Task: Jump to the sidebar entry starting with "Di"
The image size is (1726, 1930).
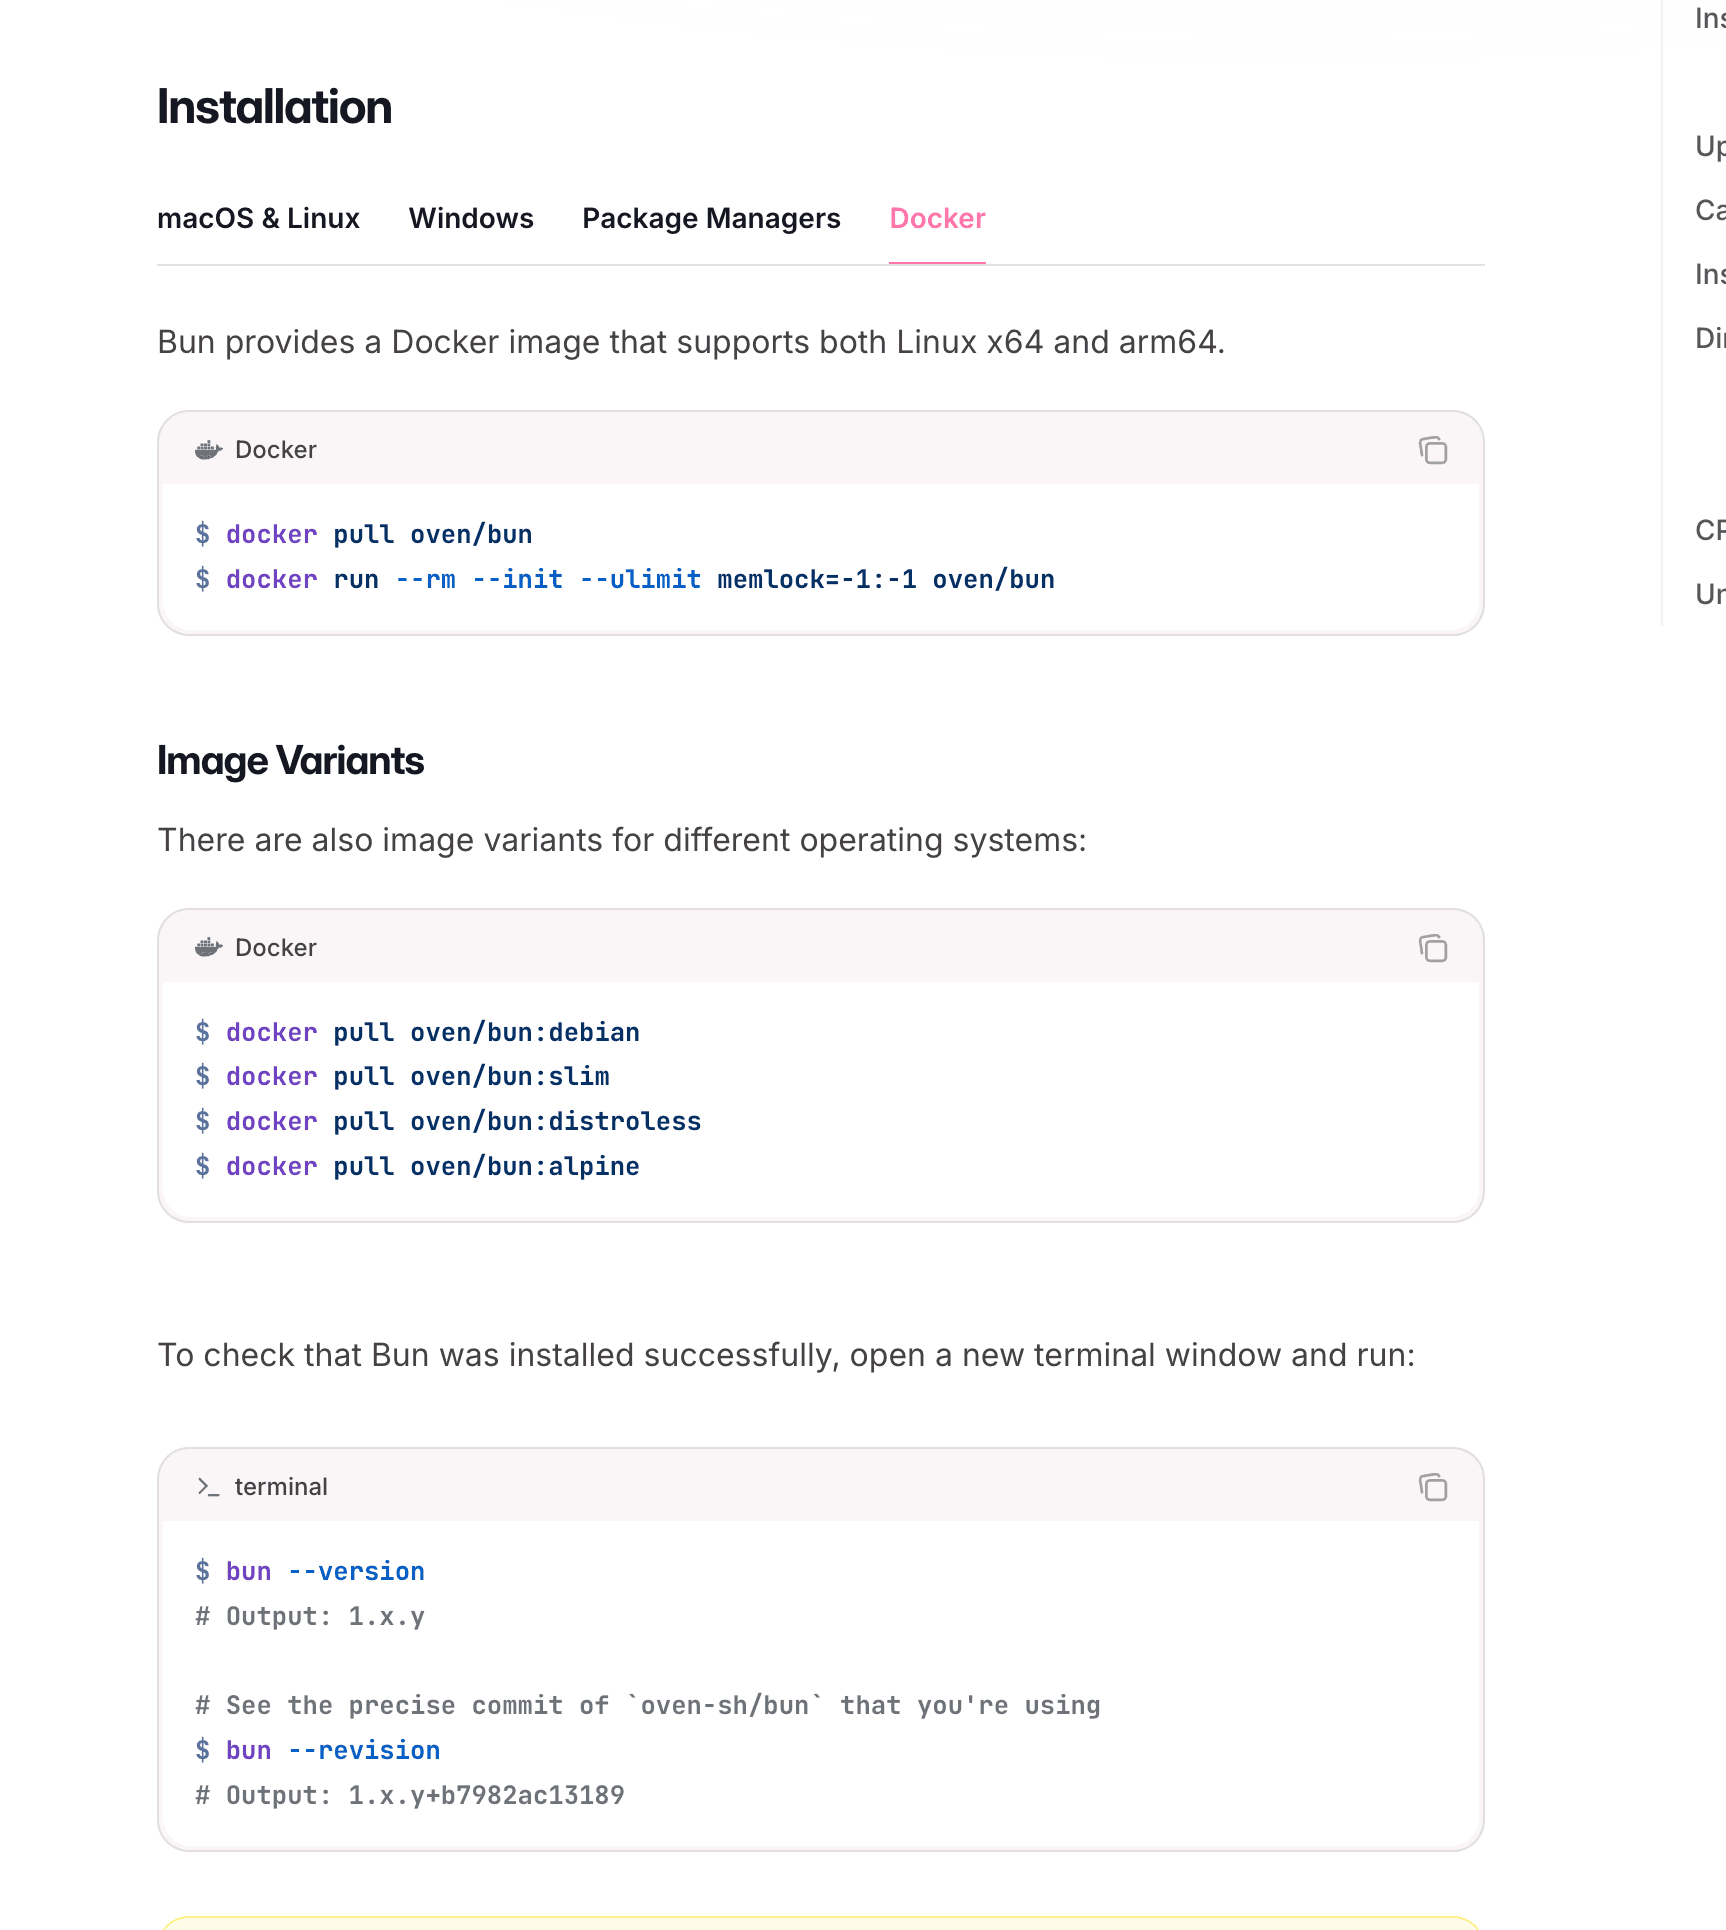Action: [1709, 338]
